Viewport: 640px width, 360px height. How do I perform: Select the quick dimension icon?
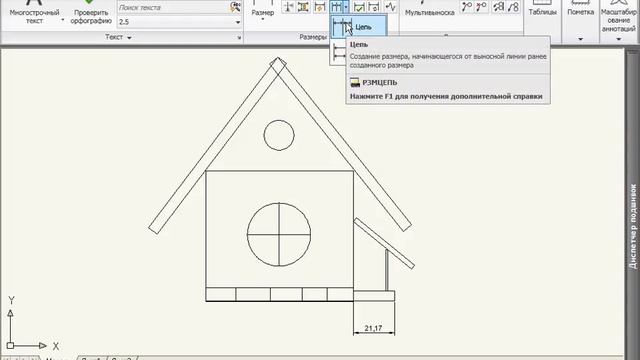point(320,7)
